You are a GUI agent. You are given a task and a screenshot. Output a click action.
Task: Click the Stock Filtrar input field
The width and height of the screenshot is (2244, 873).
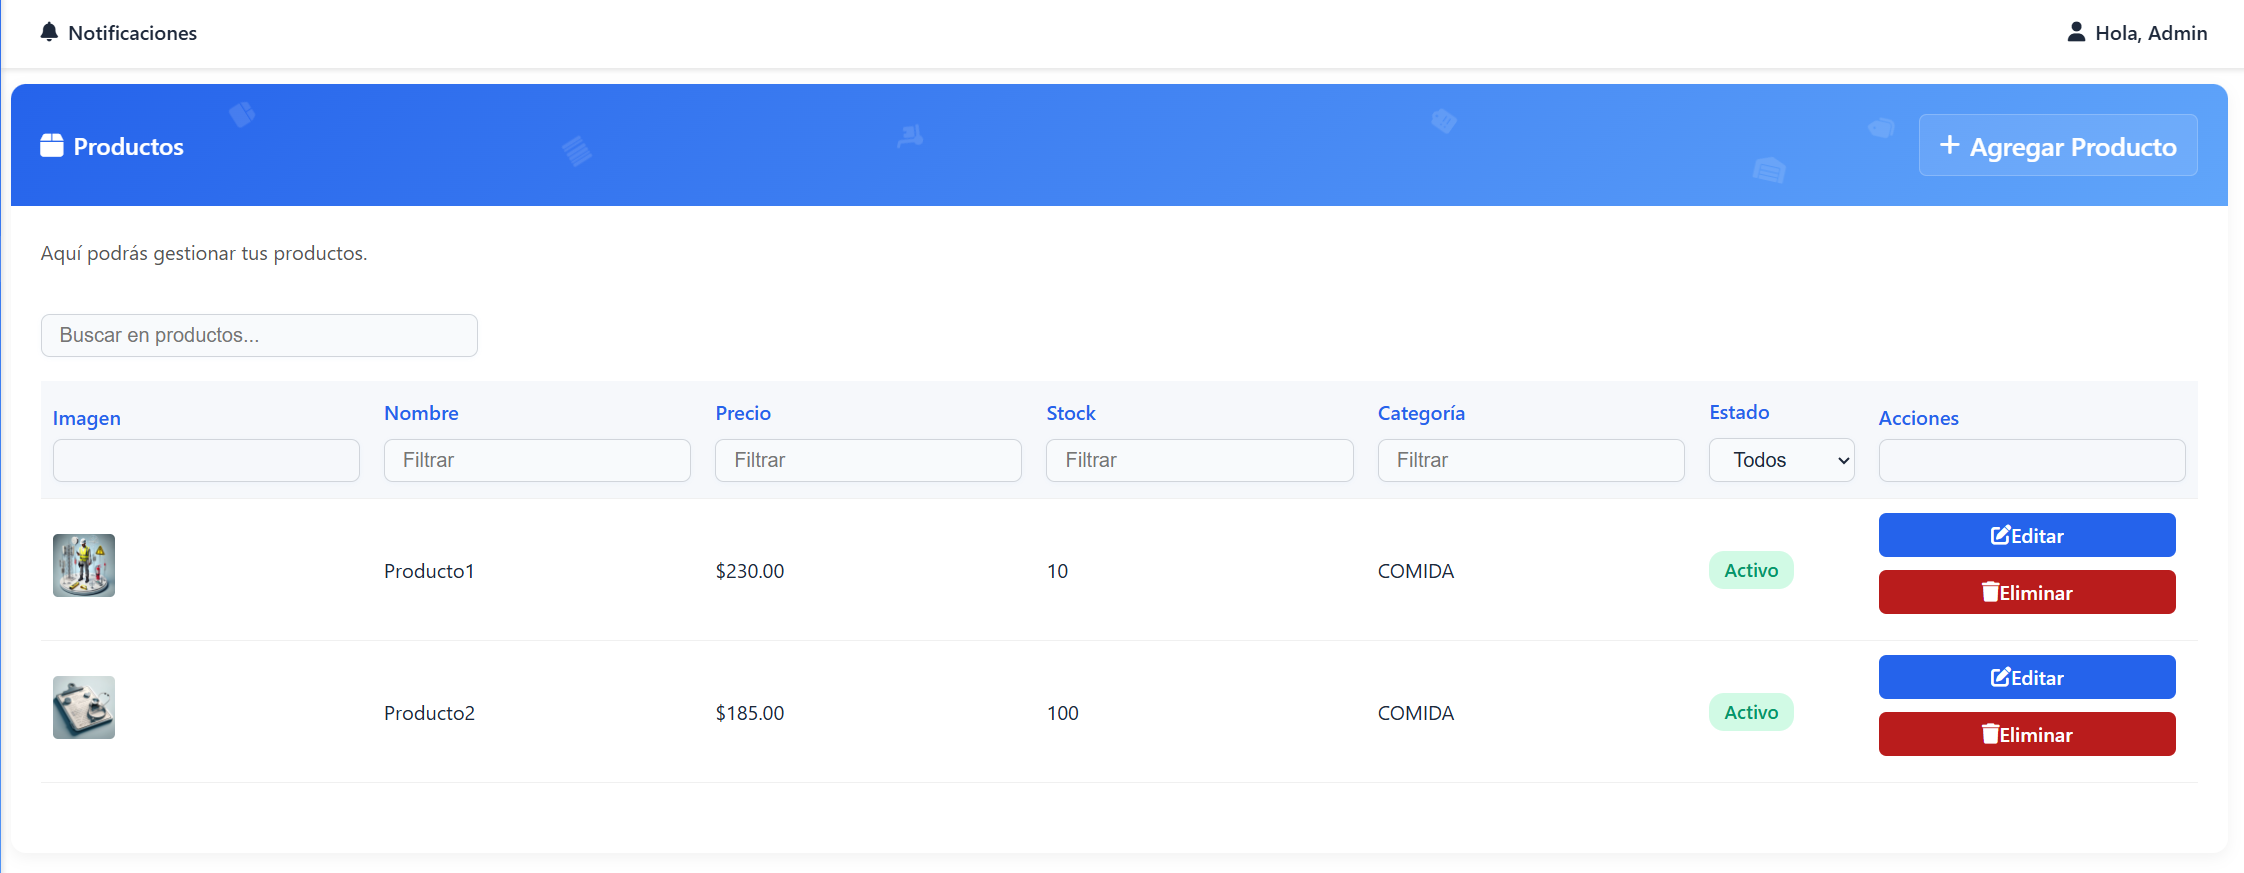[x=1199, y=460]
